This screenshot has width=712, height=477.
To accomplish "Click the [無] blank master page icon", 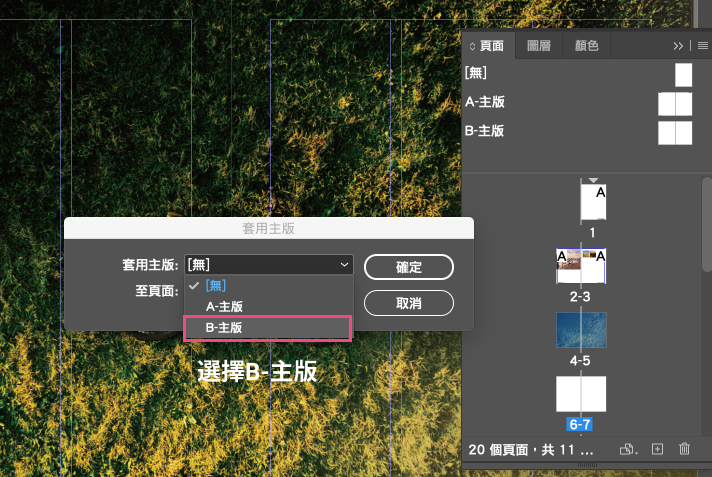I will pos(683,75).
